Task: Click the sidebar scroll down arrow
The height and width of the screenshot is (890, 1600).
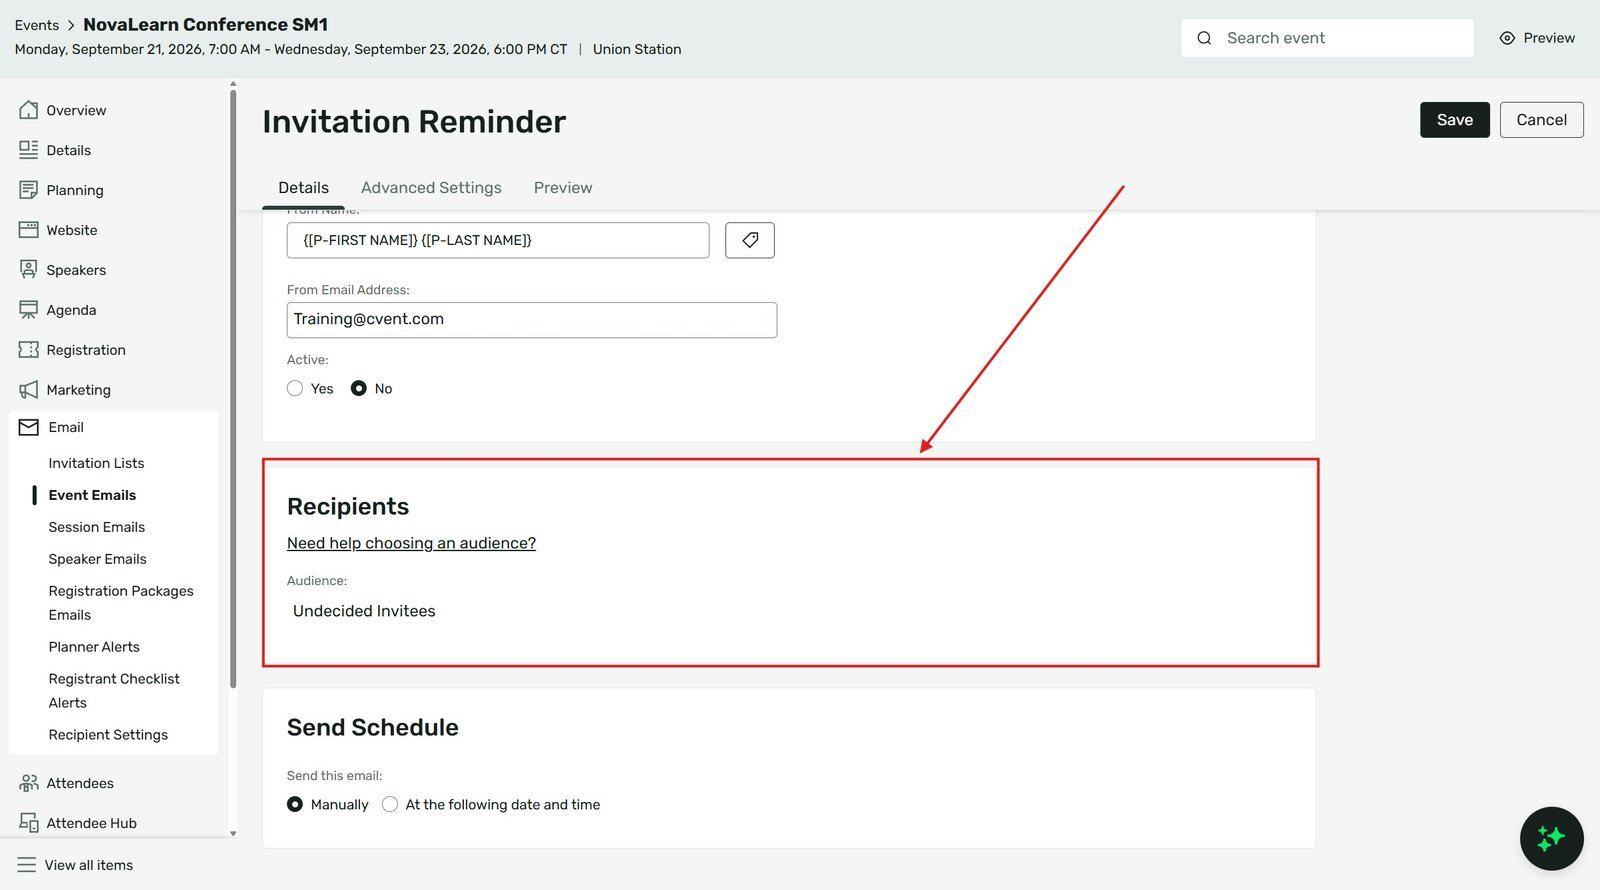Action: pyautogui.click(x=233, y=833)
